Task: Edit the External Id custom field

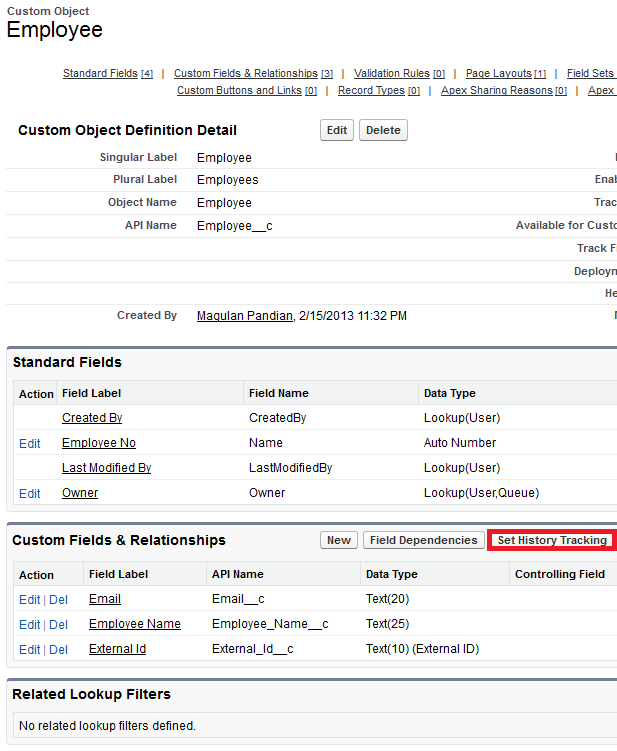Action: [30, 649]
